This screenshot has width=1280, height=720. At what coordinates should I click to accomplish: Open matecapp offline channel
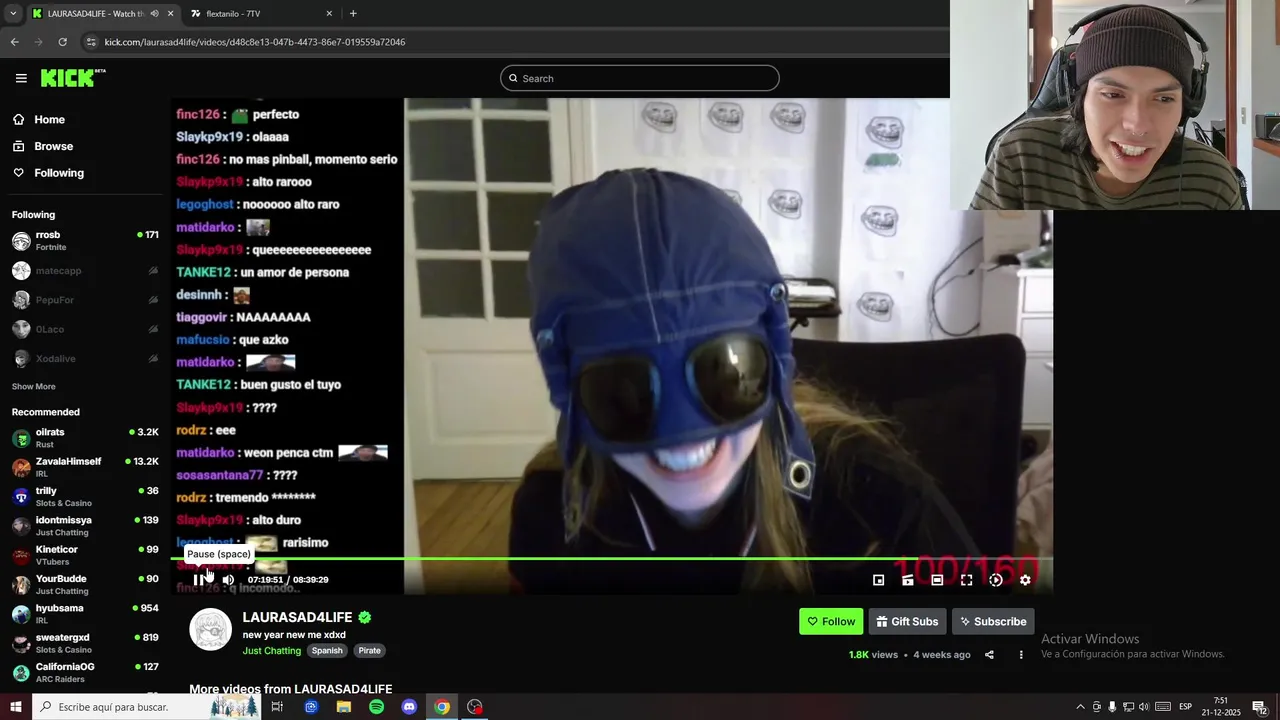pyautogui.click(x=85, y=270)
